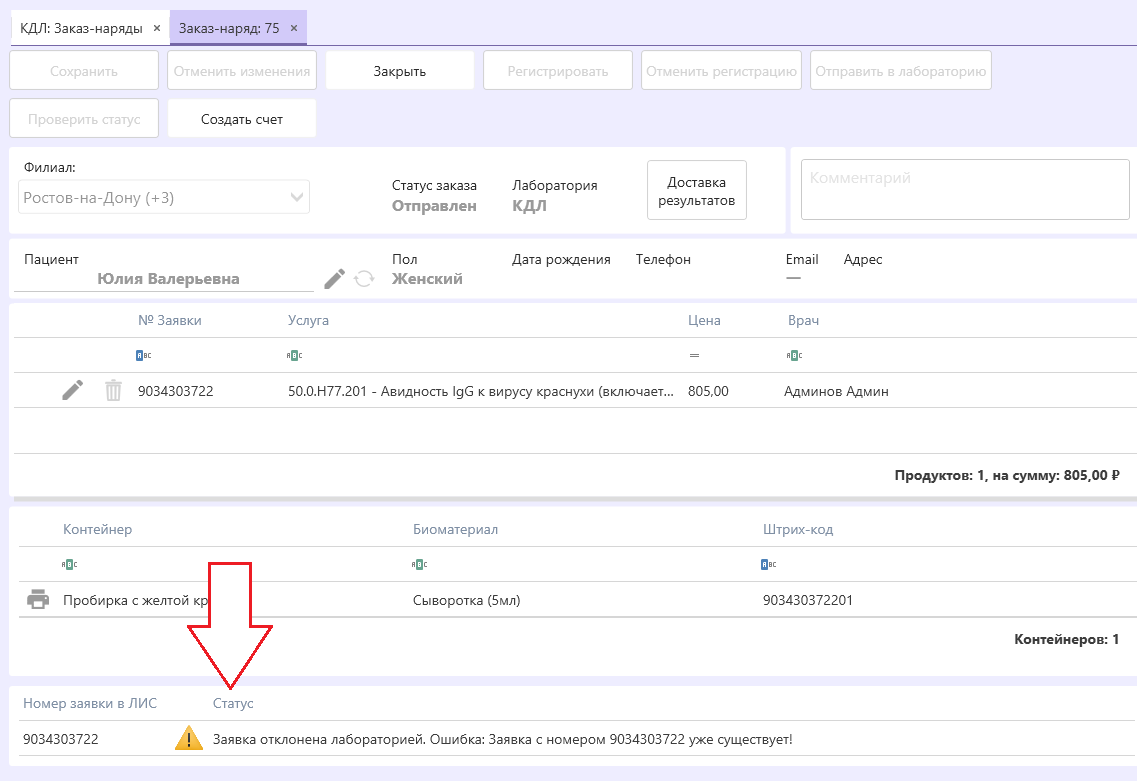Click gender value Женский

pos(427,279)
